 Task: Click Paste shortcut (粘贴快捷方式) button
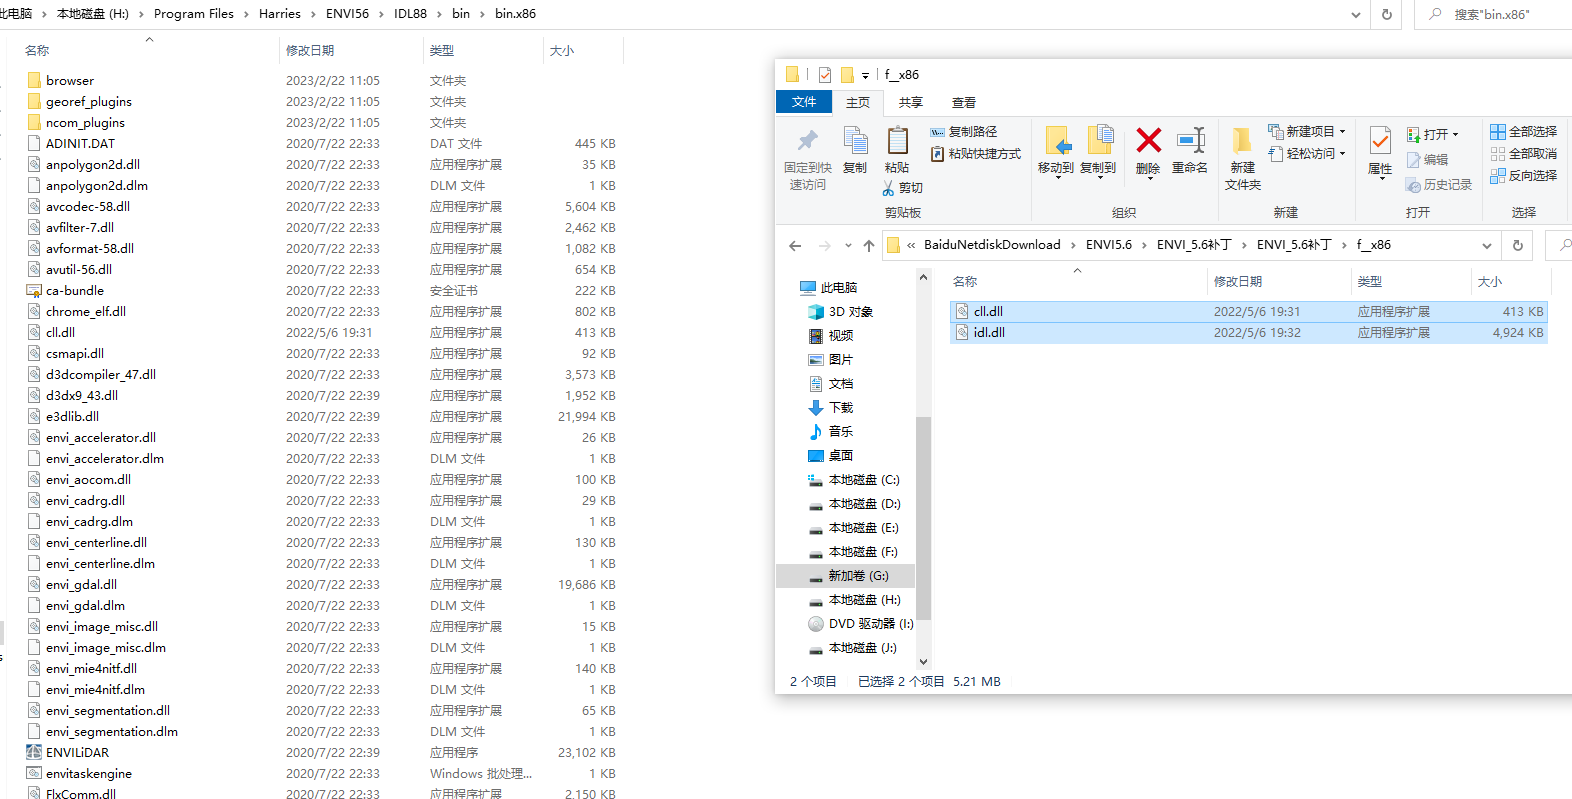click(975, 154)
